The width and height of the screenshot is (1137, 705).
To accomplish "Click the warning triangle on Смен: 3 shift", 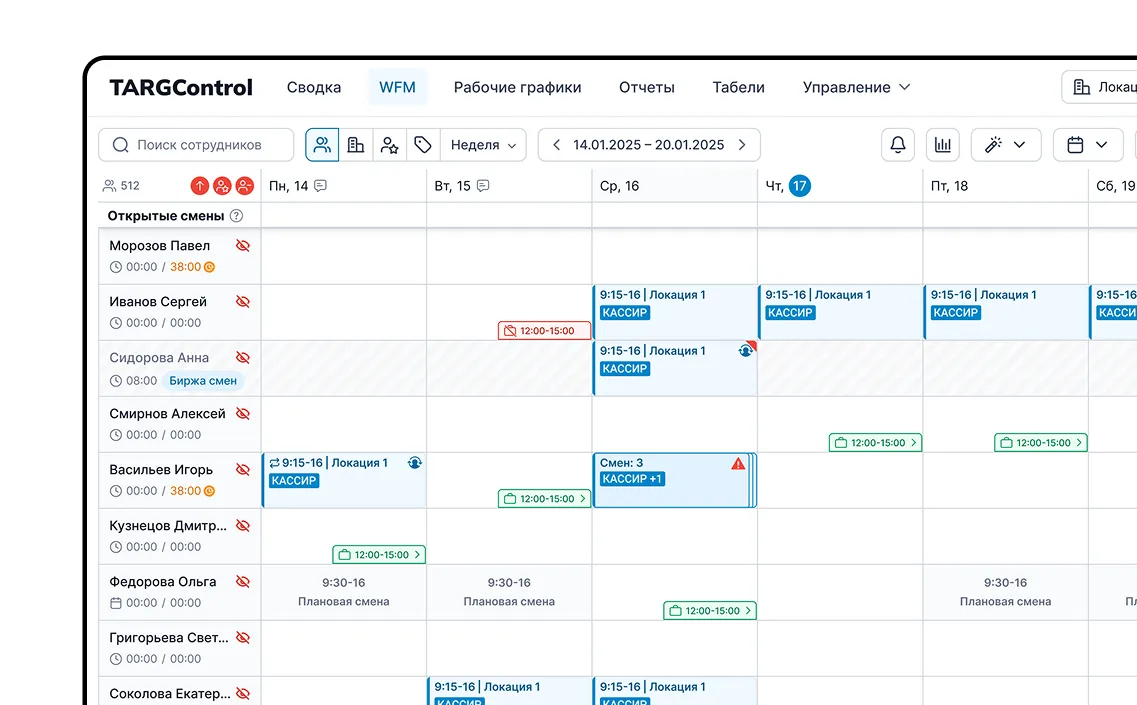I will (x=738, y=463).
